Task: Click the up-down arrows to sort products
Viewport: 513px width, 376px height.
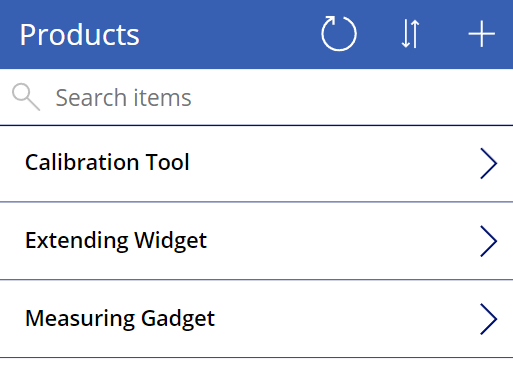Action: (x=410, y=34)
